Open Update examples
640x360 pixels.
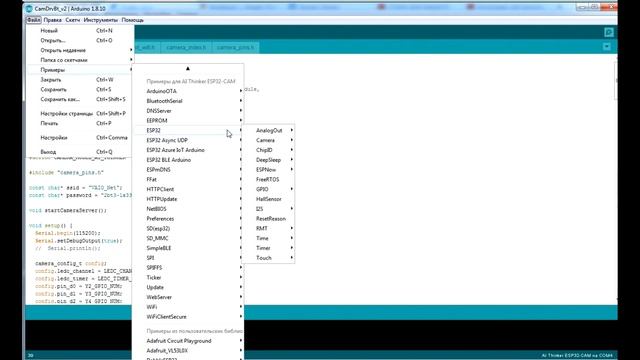[x=188, y=287]
